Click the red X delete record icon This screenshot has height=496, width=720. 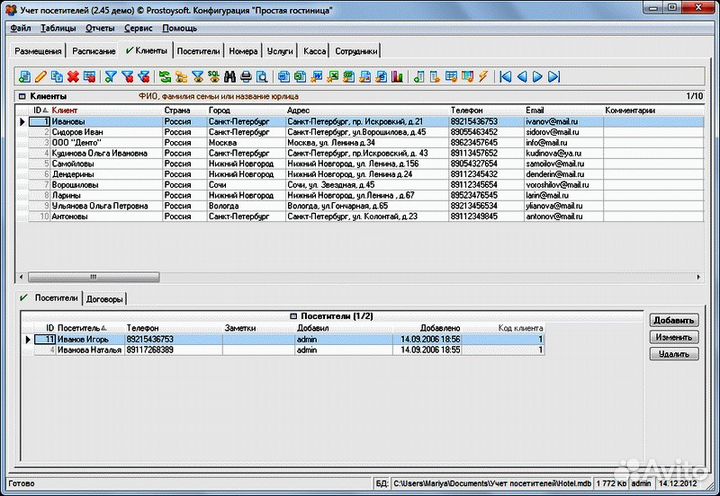point(73,77)
